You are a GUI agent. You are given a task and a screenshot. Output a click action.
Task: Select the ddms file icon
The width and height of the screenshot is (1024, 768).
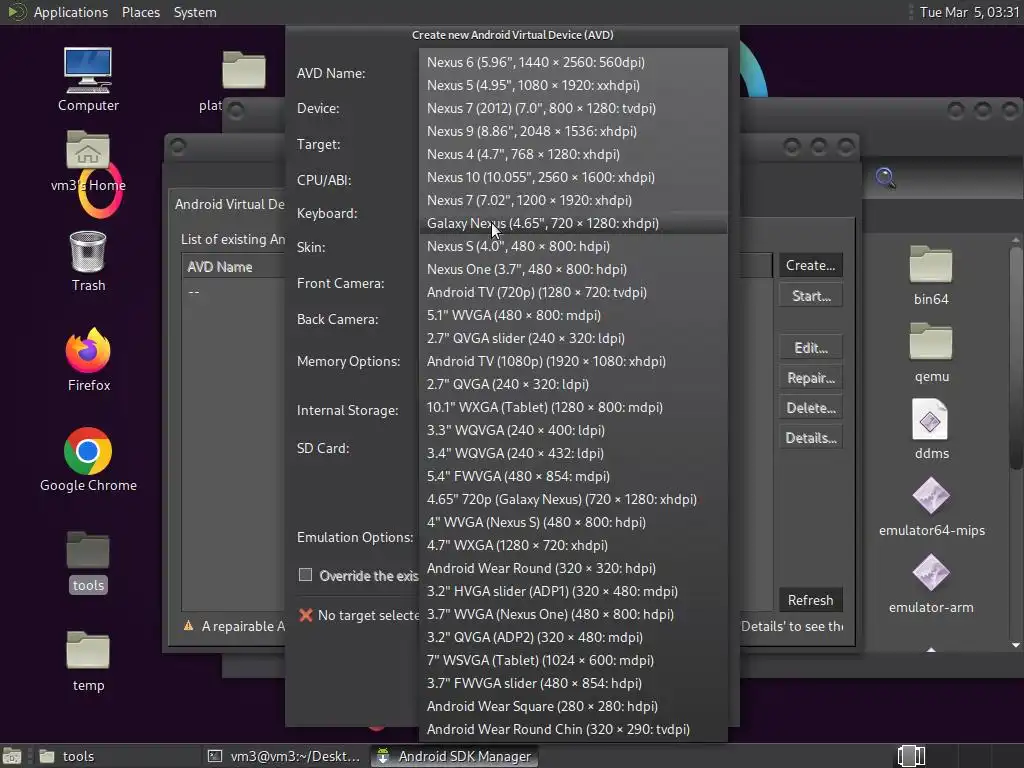pos(931,419)
